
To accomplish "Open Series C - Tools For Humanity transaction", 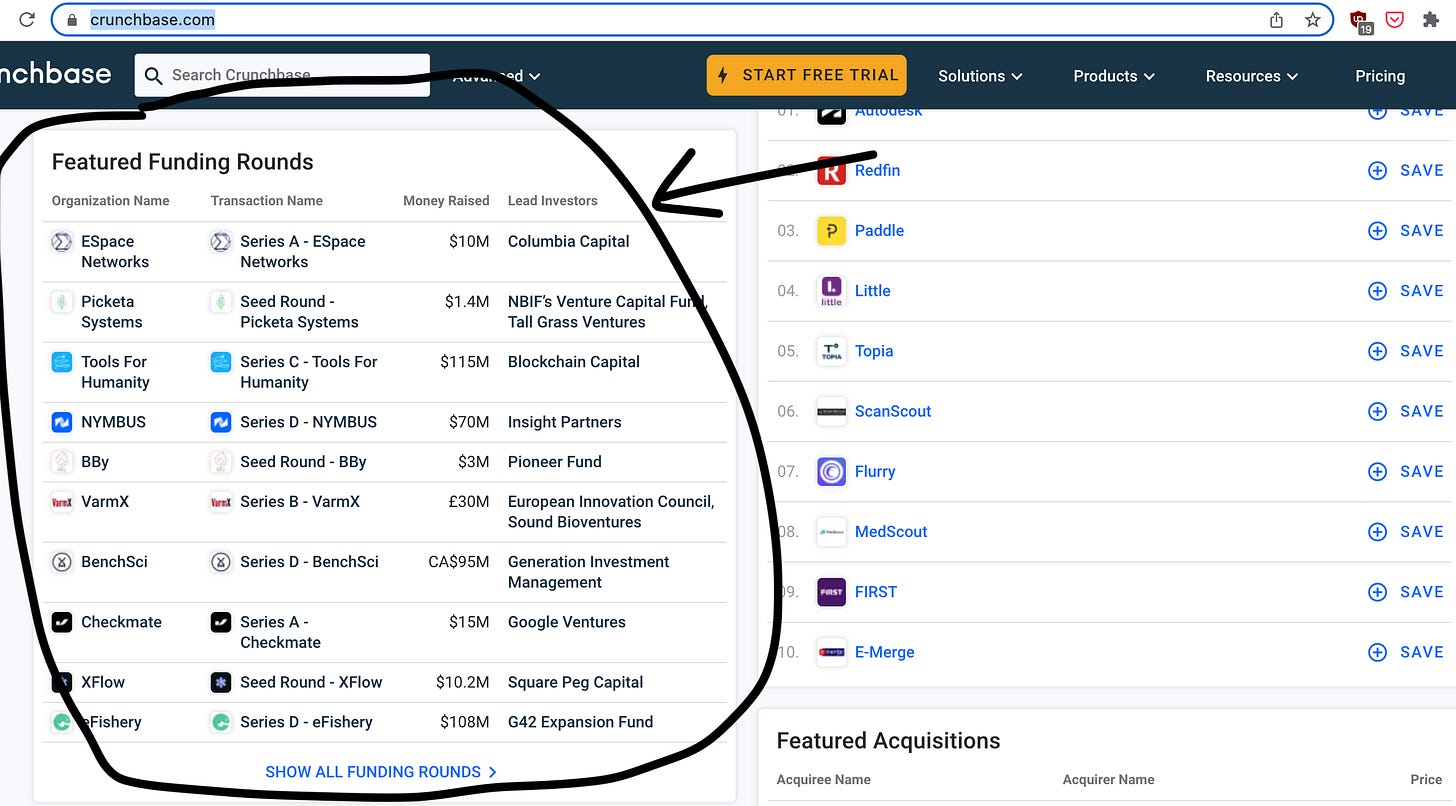I will click(x=309, y=372).
